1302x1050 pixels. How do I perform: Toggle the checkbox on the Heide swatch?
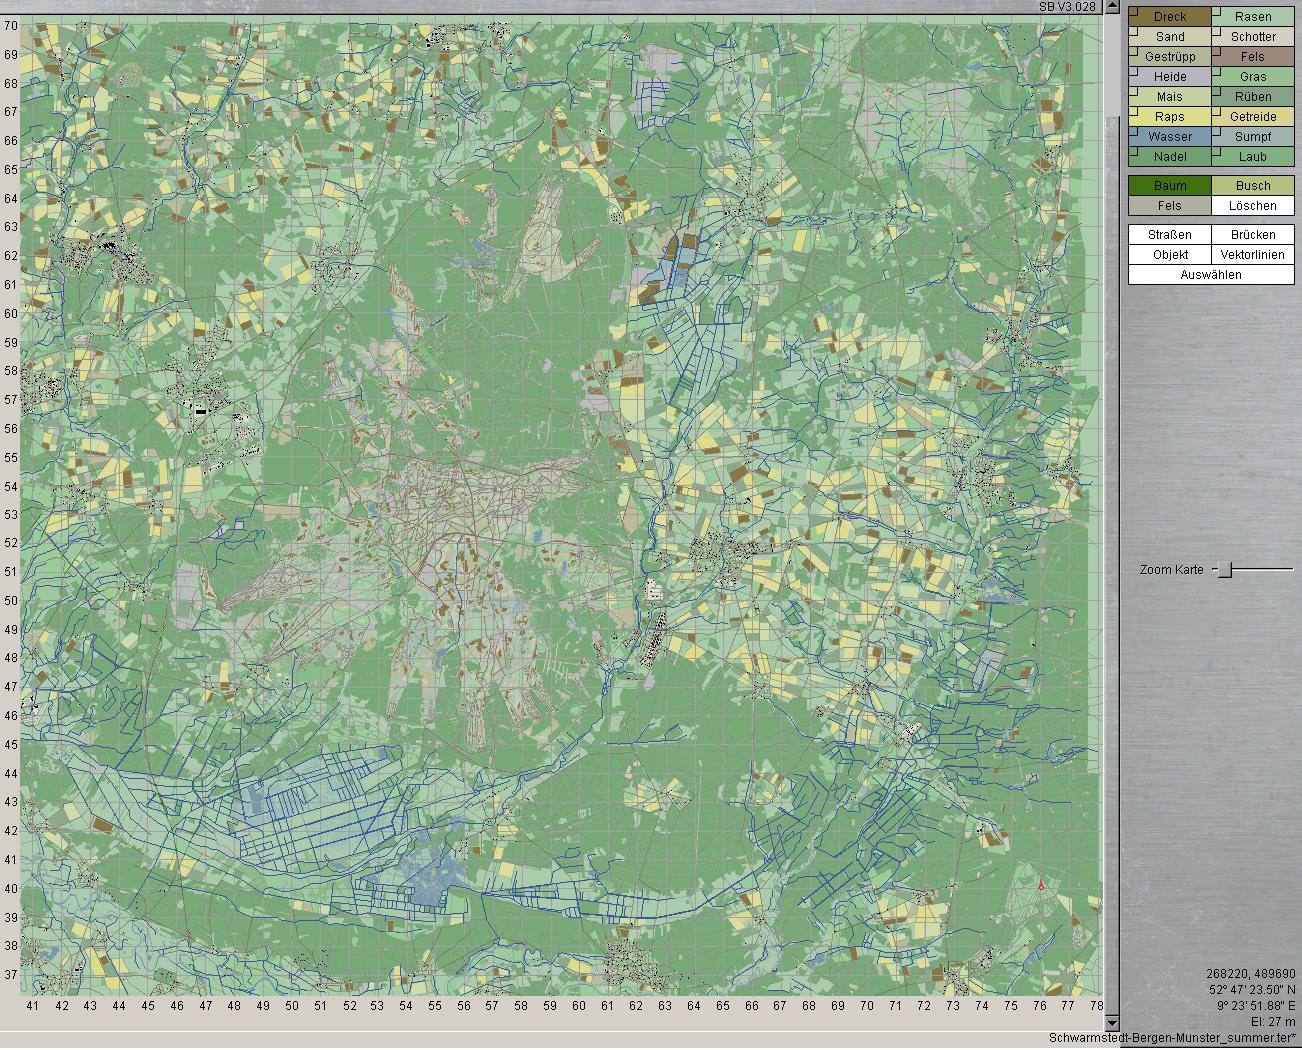coord(1134,72)
